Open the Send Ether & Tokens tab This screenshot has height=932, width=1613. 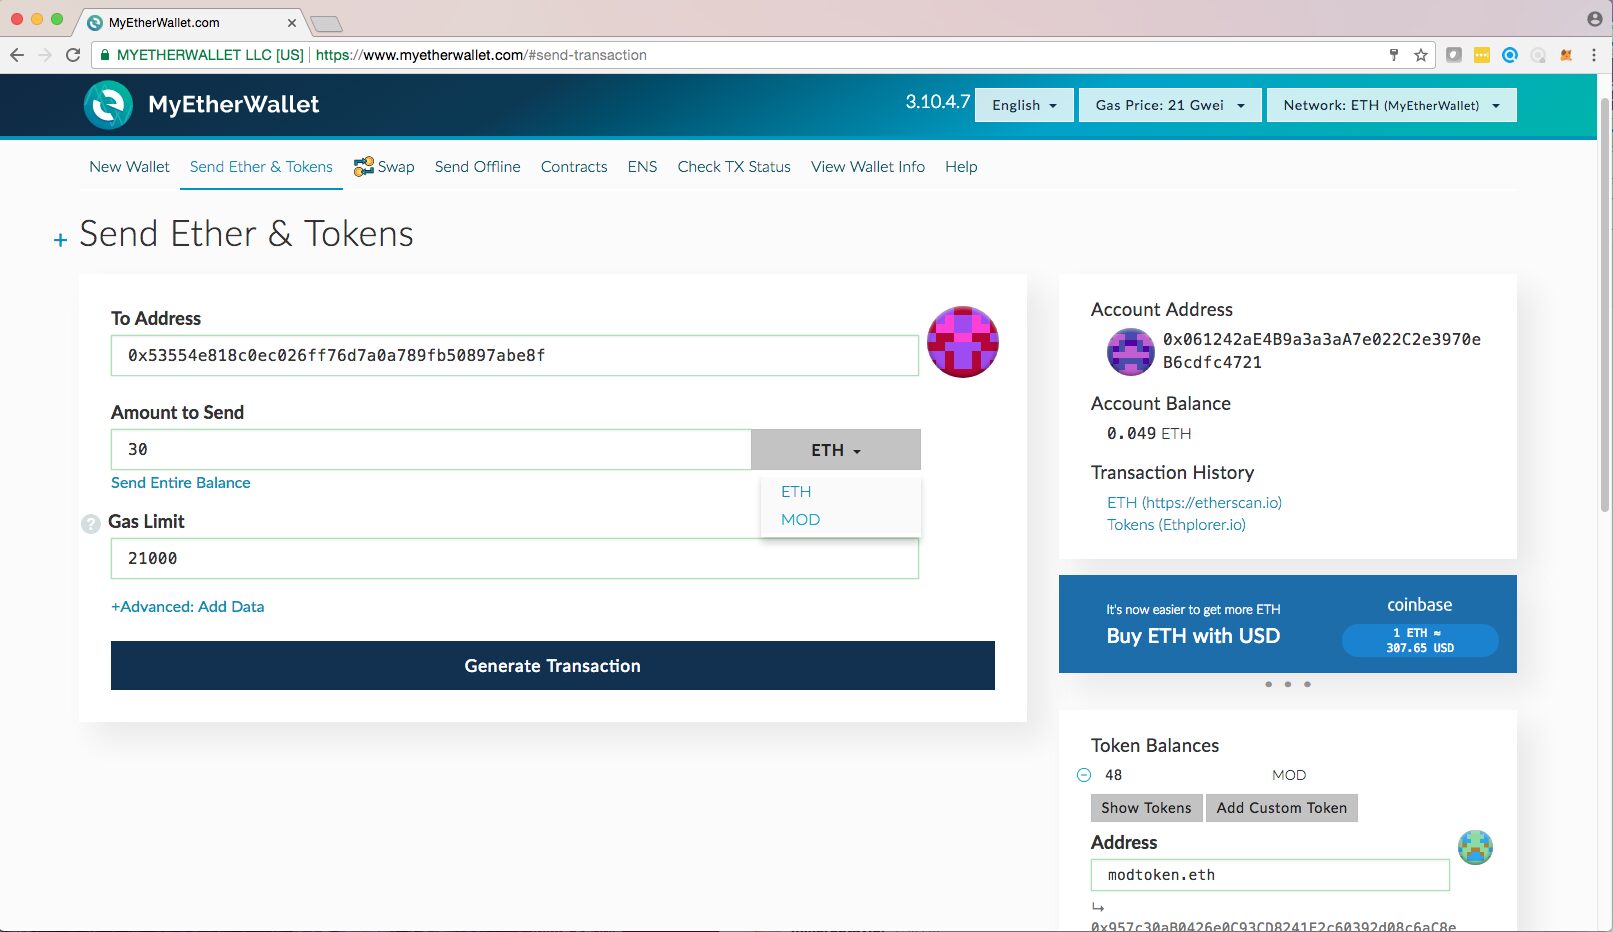[x=261, y=167]
